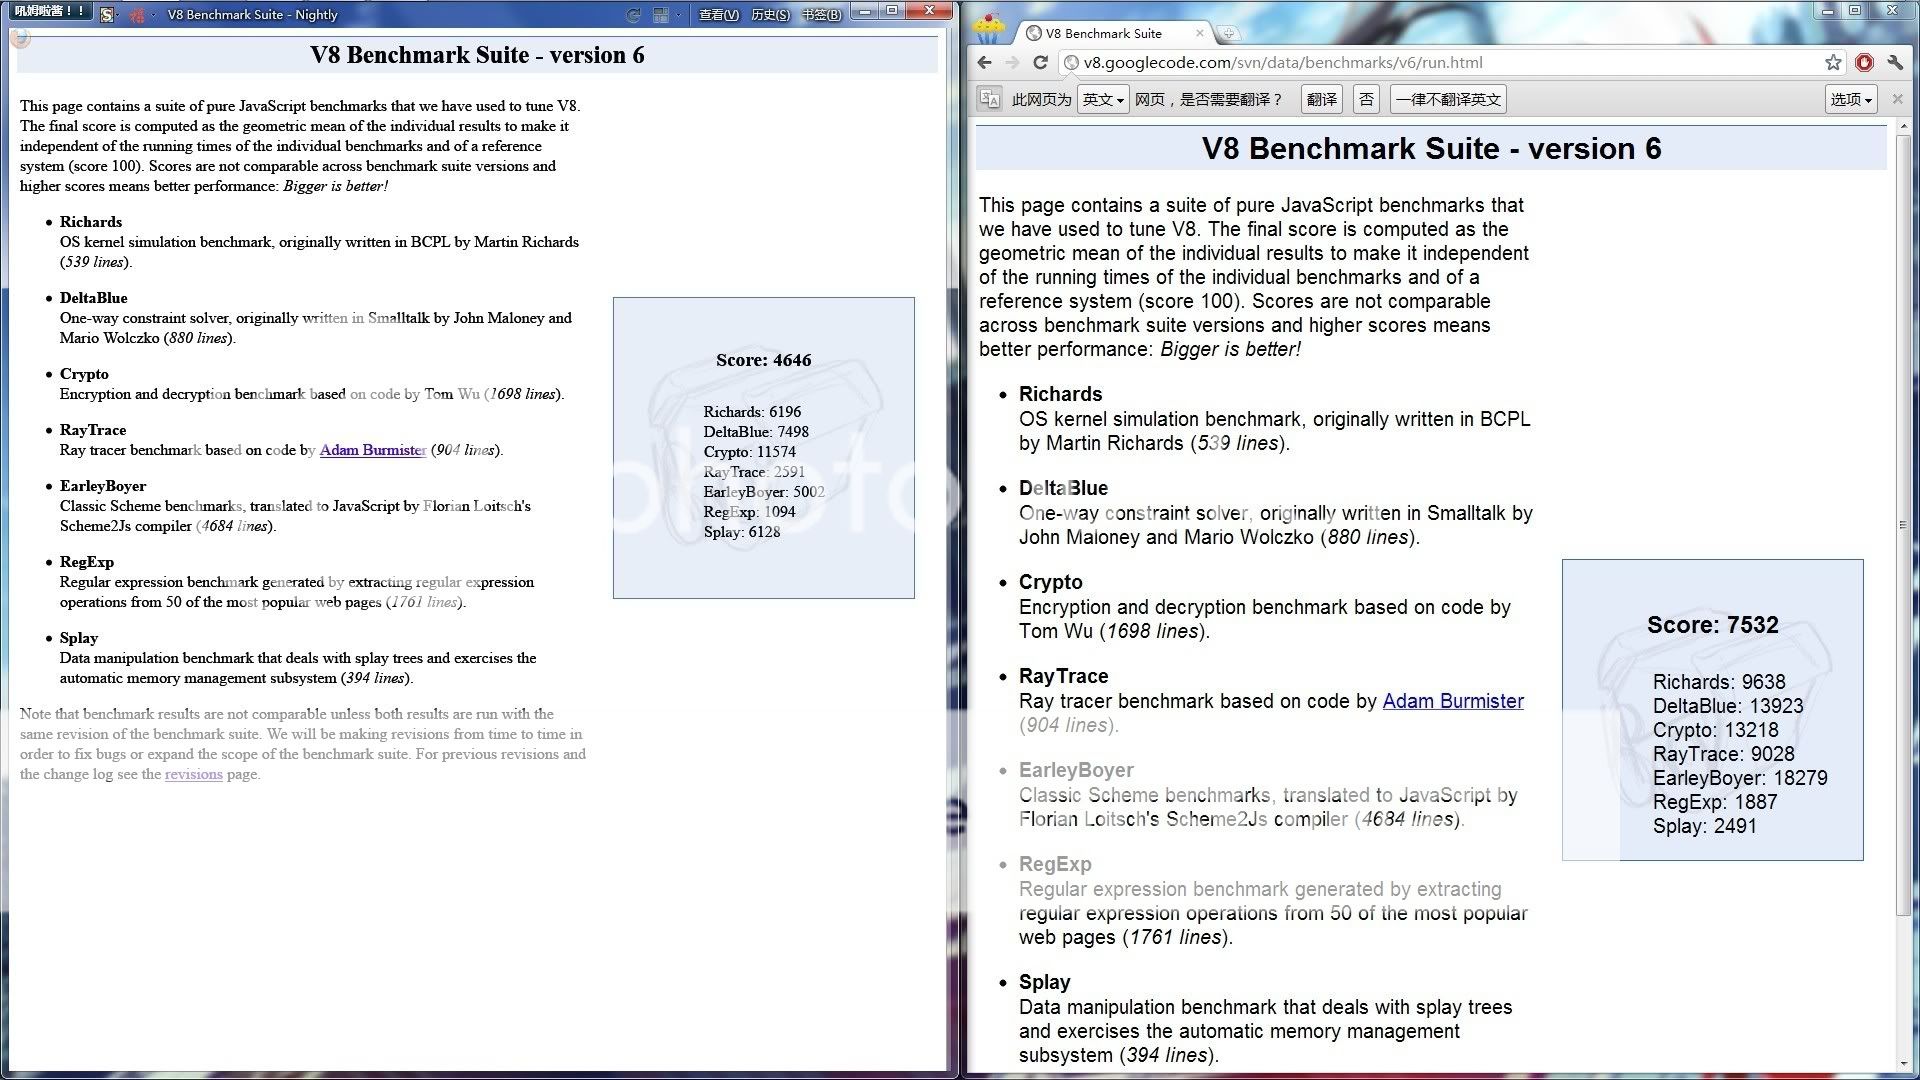Open the 历史(S) menu in Nightly
The height and width of the screenshot is (1080, 1920).
pyautogui.click(x=770, y=14)
